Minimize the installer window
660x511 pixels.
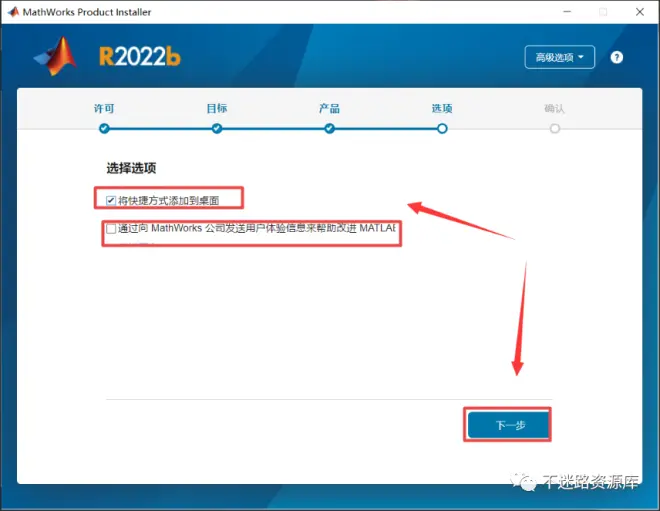(567, 12)
